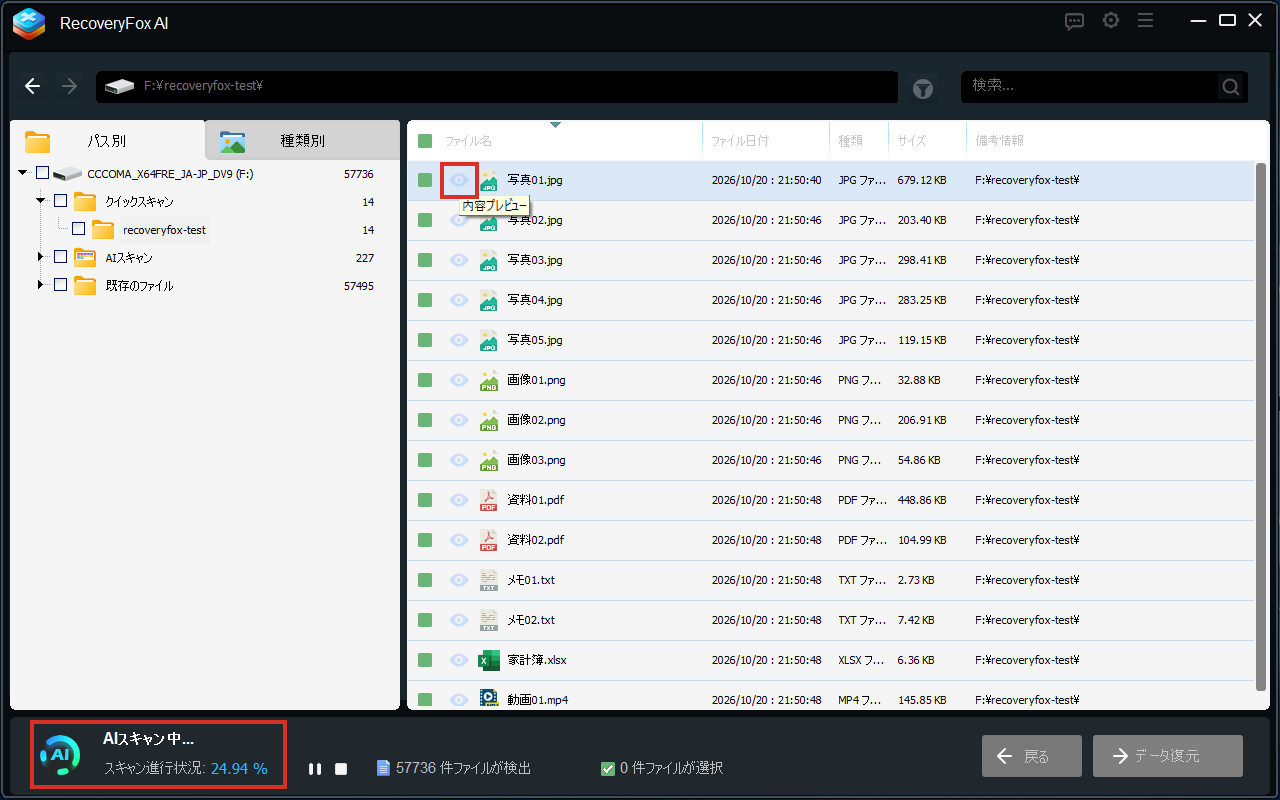Stop the AI scan
1280x800 pixels.
click(x=341, y=769)
